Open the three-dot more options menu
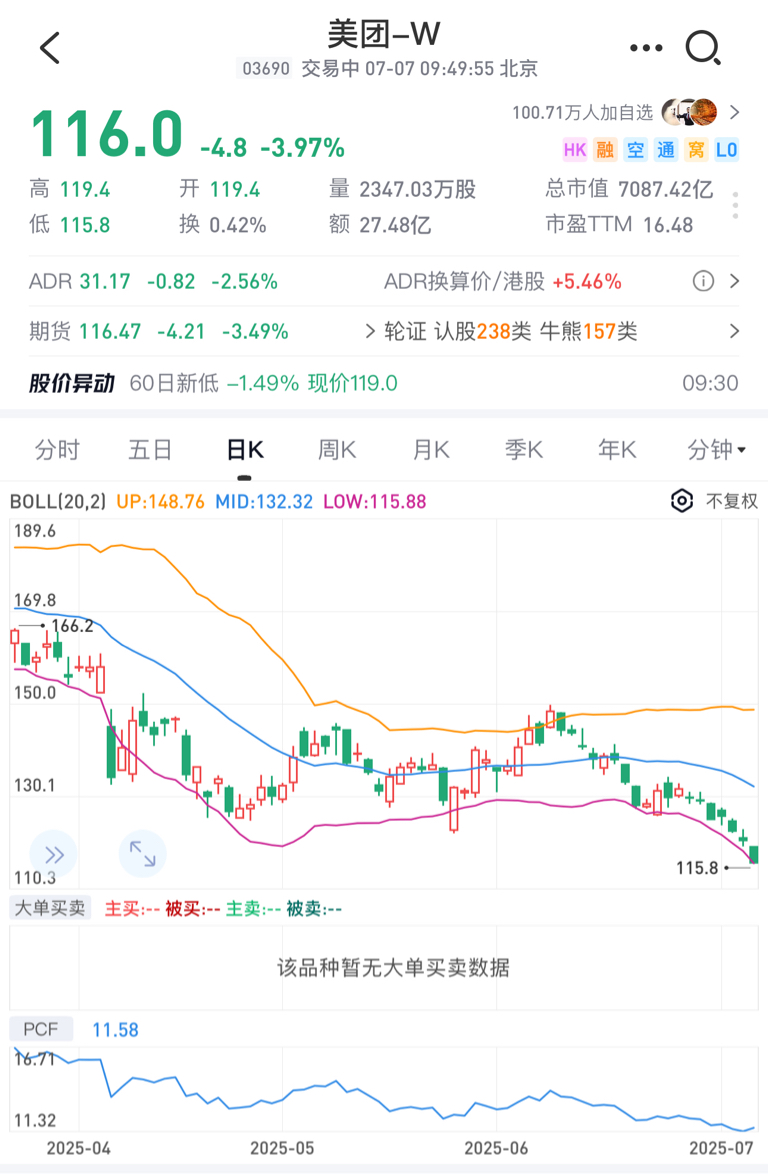768x1174 pixels. [x=646, y=48]
